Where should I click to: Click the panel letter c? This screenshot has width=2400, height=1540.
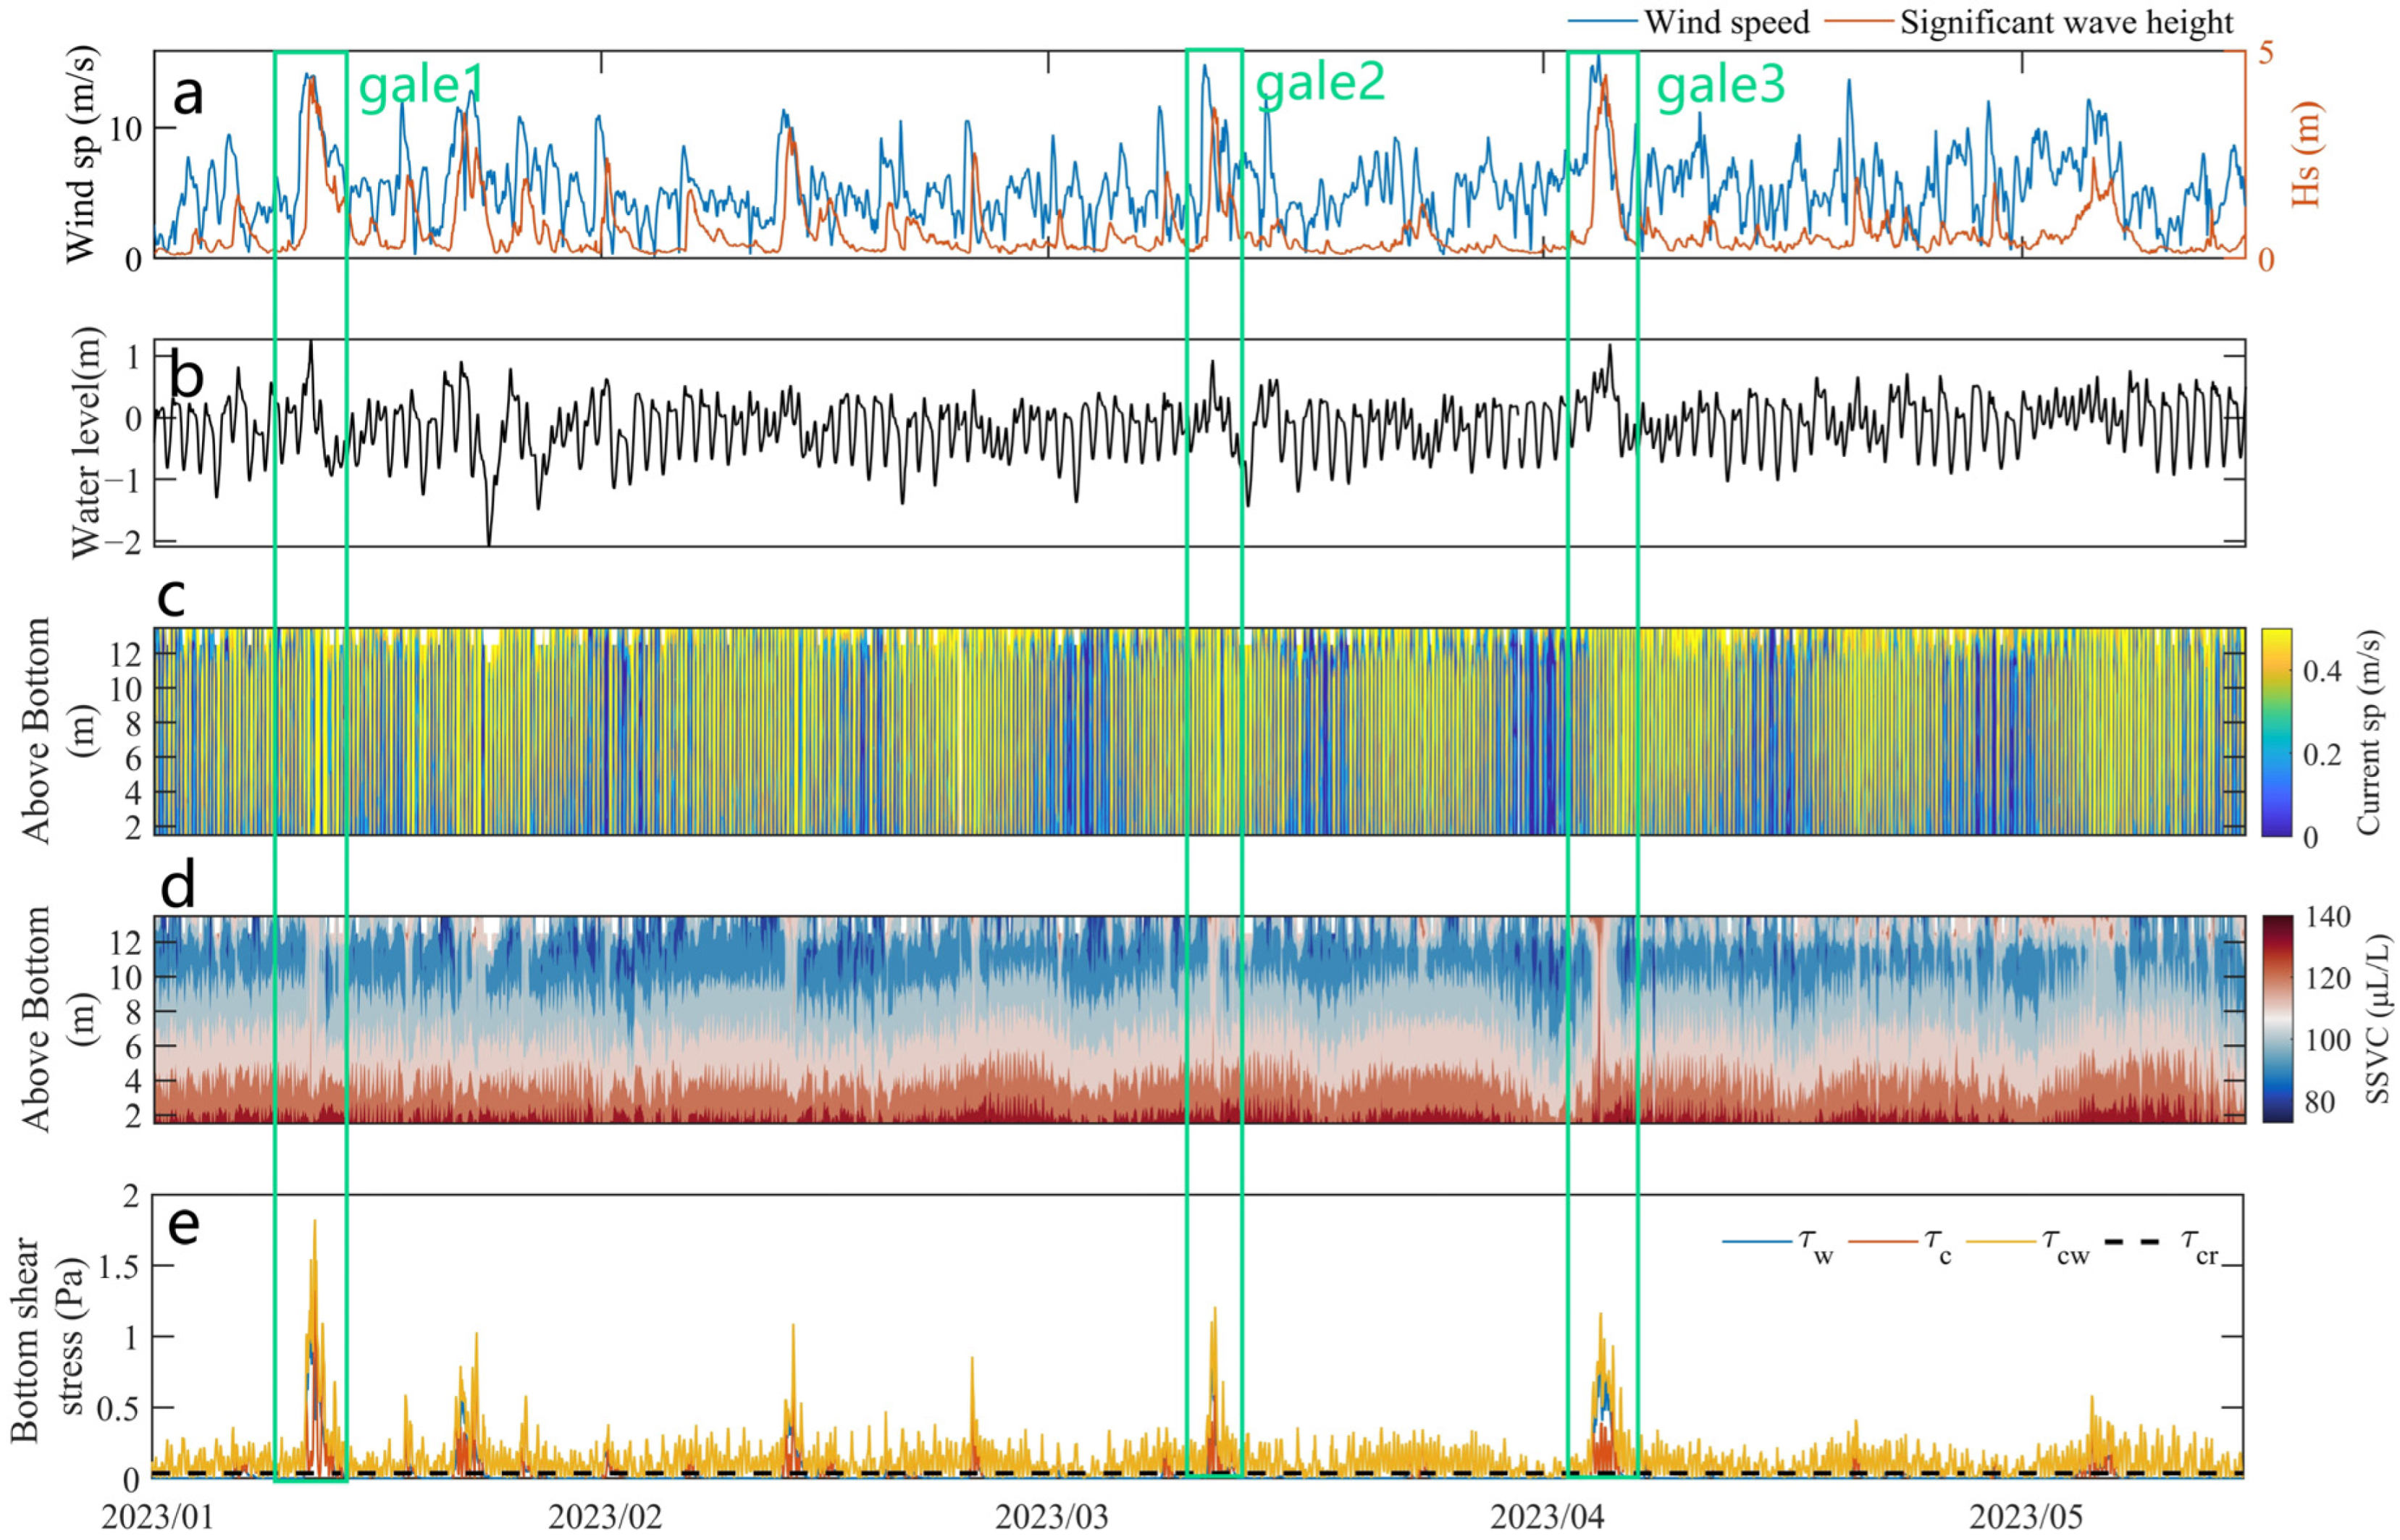172,597
